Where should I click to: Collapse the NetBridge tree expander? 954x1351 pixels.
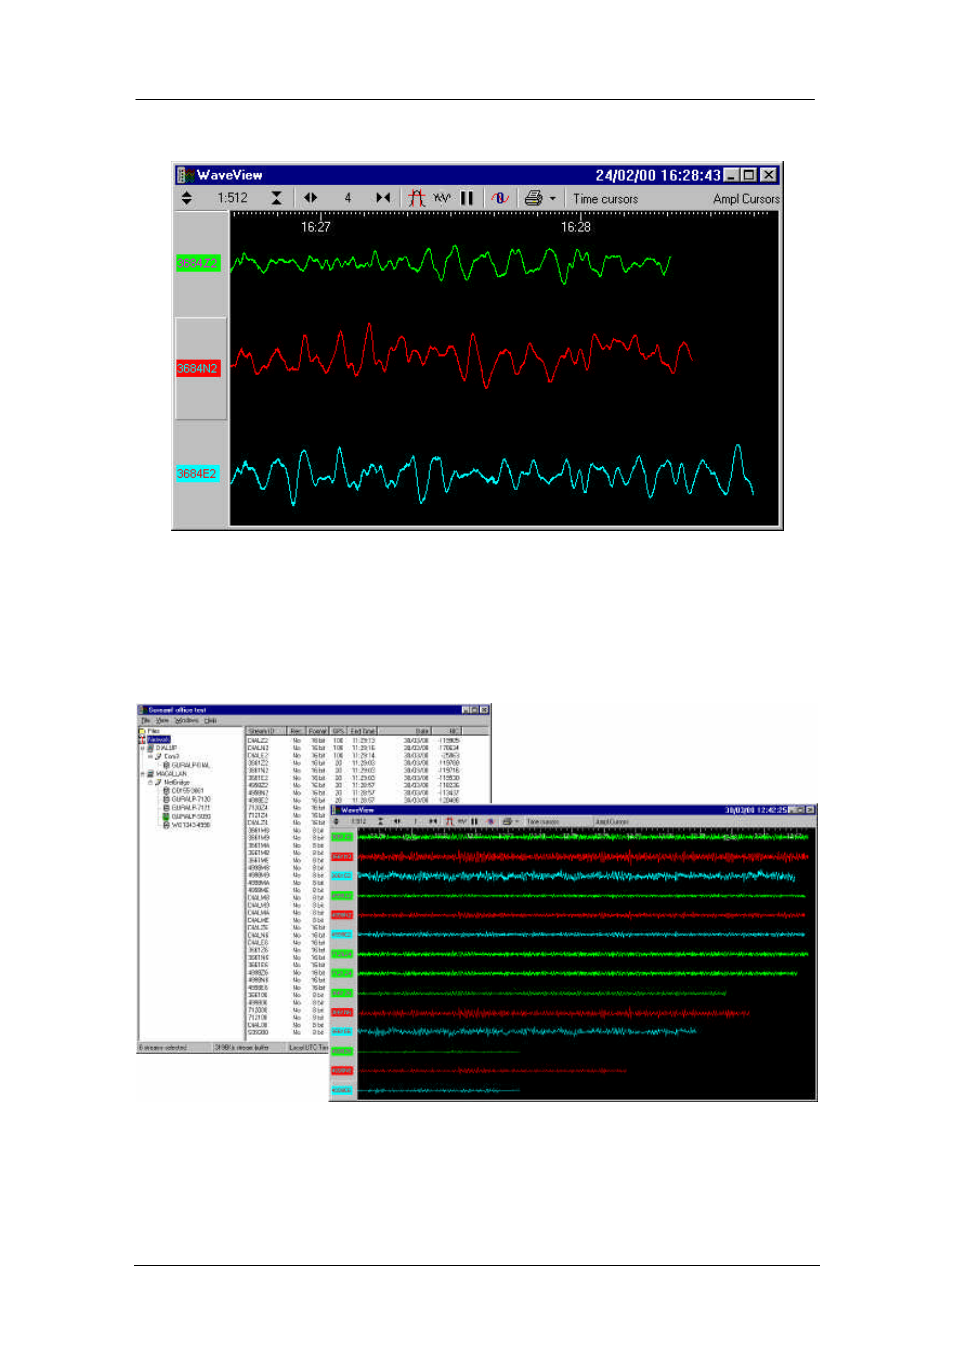coord(150,782)
